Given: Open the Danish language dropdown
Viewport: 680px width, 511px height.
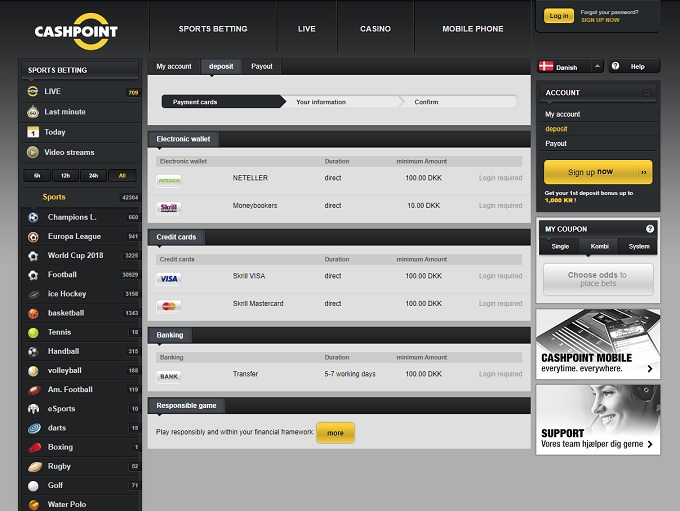Looking at the screenshot, I should (x=570, y=67).
